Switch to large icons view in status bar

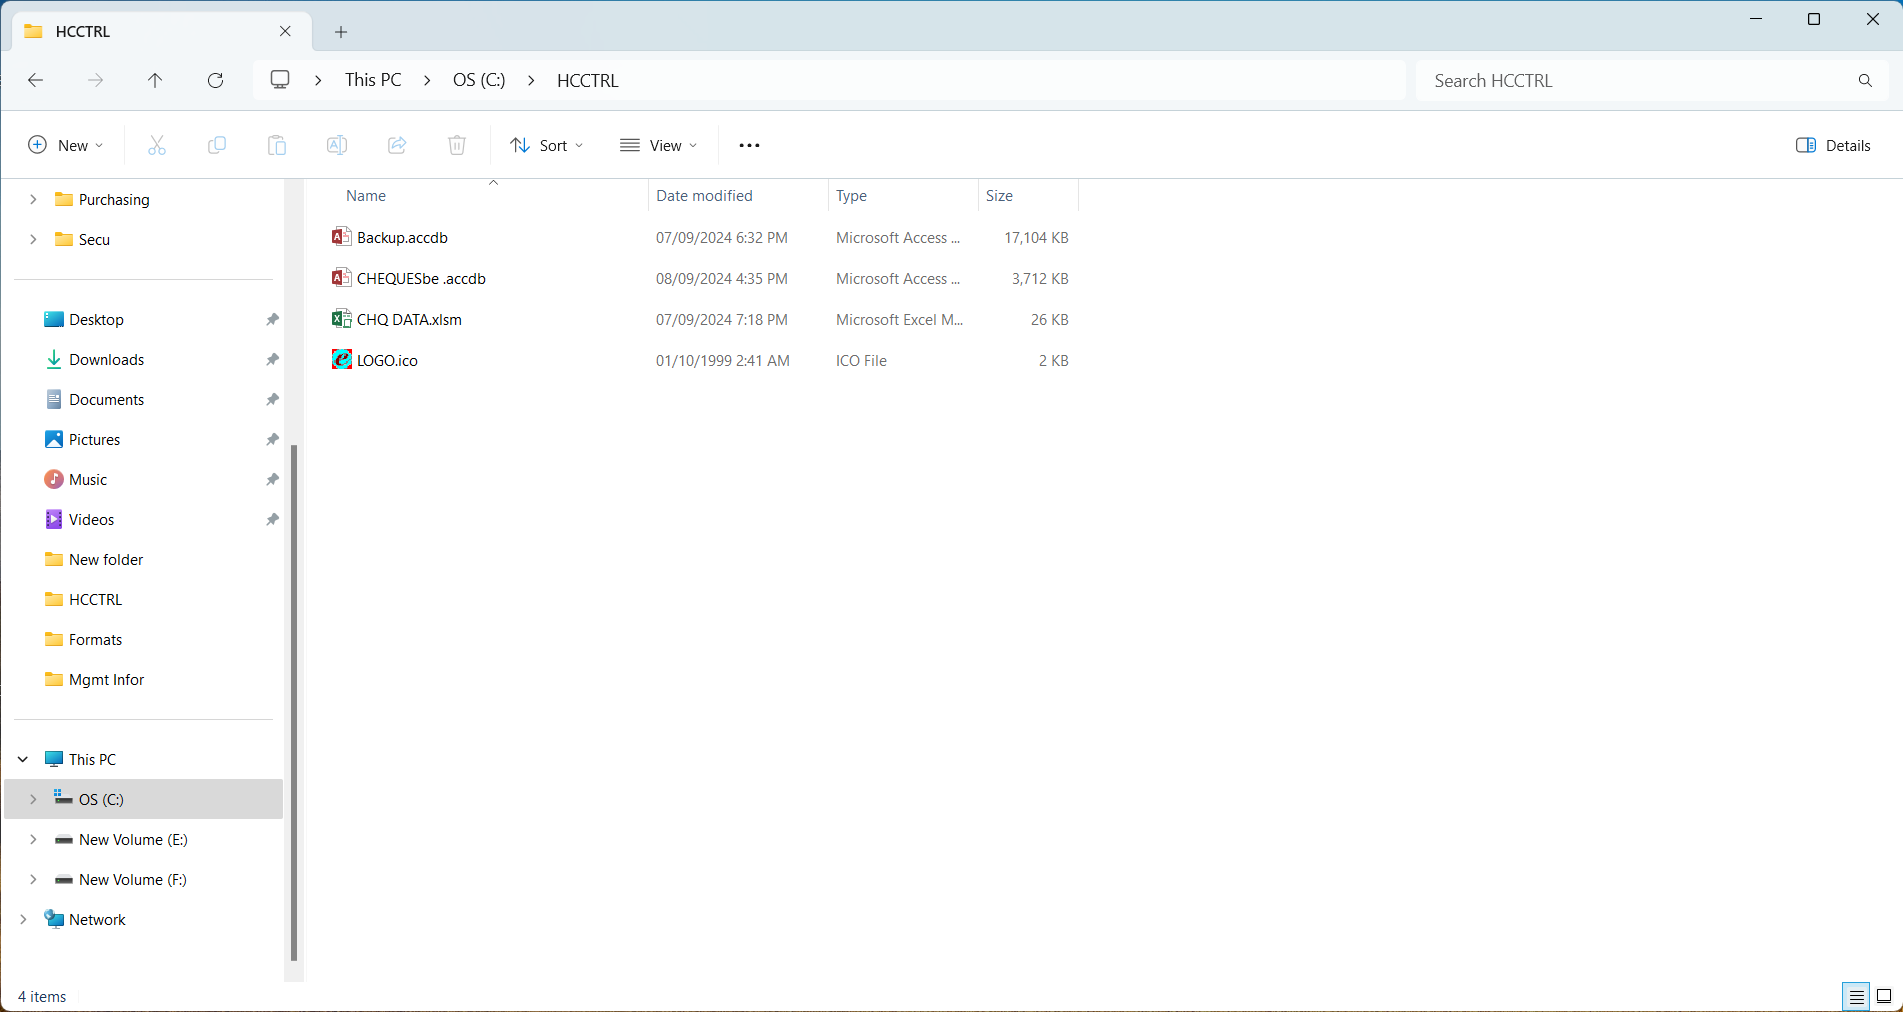[x=1884, y=996]
